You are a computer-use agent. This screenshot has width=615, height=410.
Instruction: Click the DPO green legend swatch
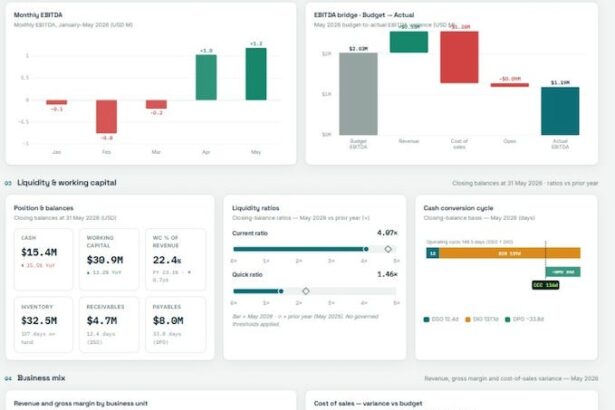[x=508, y=319]
